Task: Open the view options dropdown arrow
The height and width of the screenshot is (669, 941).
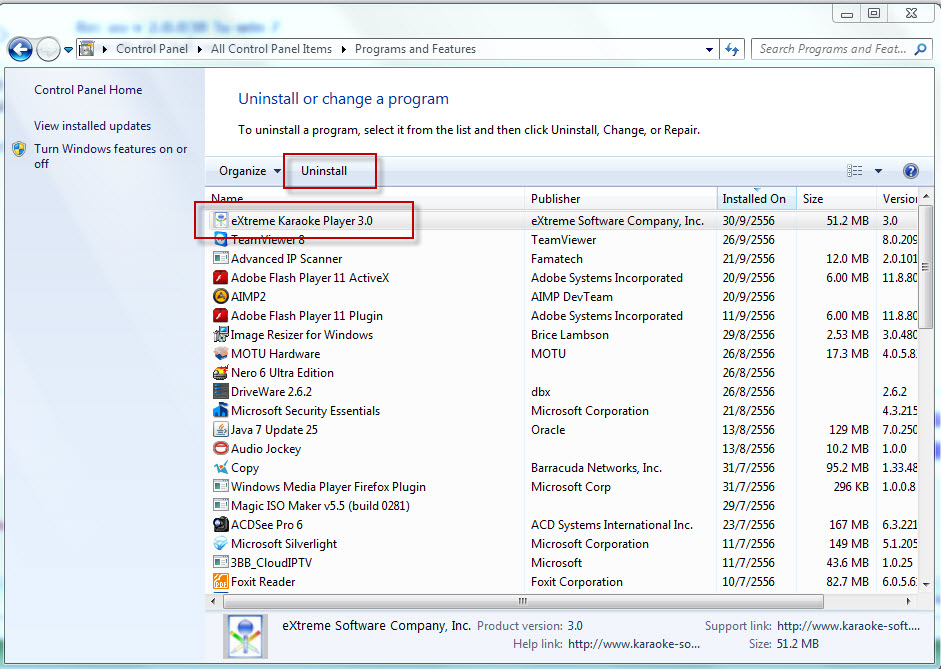Action: (878, 171)
